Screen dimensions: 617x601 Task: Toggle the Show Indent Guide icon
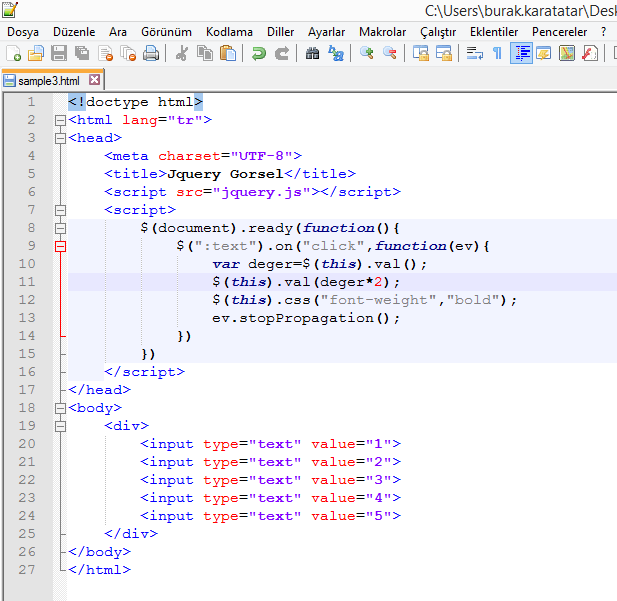tap(521, 53)
